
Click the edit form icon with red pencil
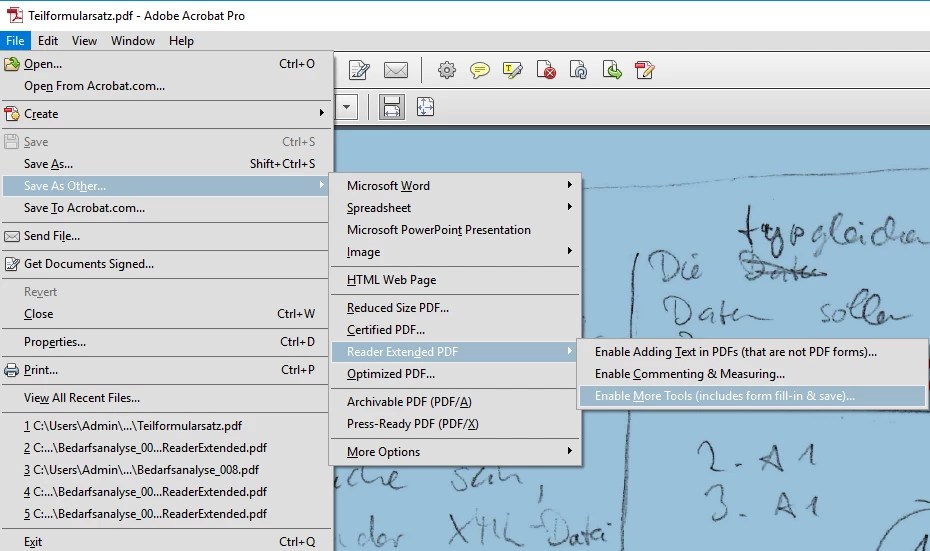(644, 70)
